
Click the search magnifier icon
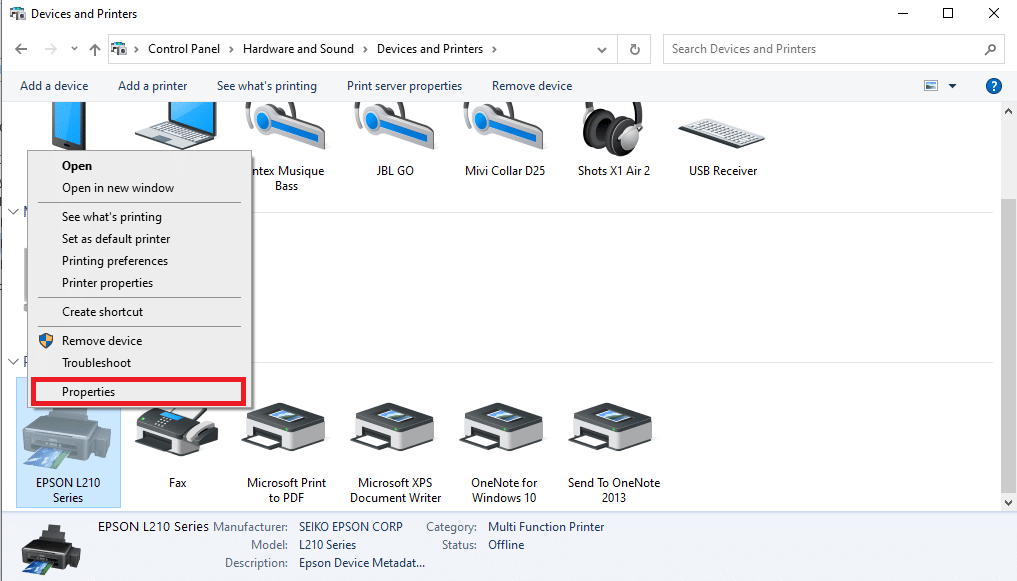990,49
